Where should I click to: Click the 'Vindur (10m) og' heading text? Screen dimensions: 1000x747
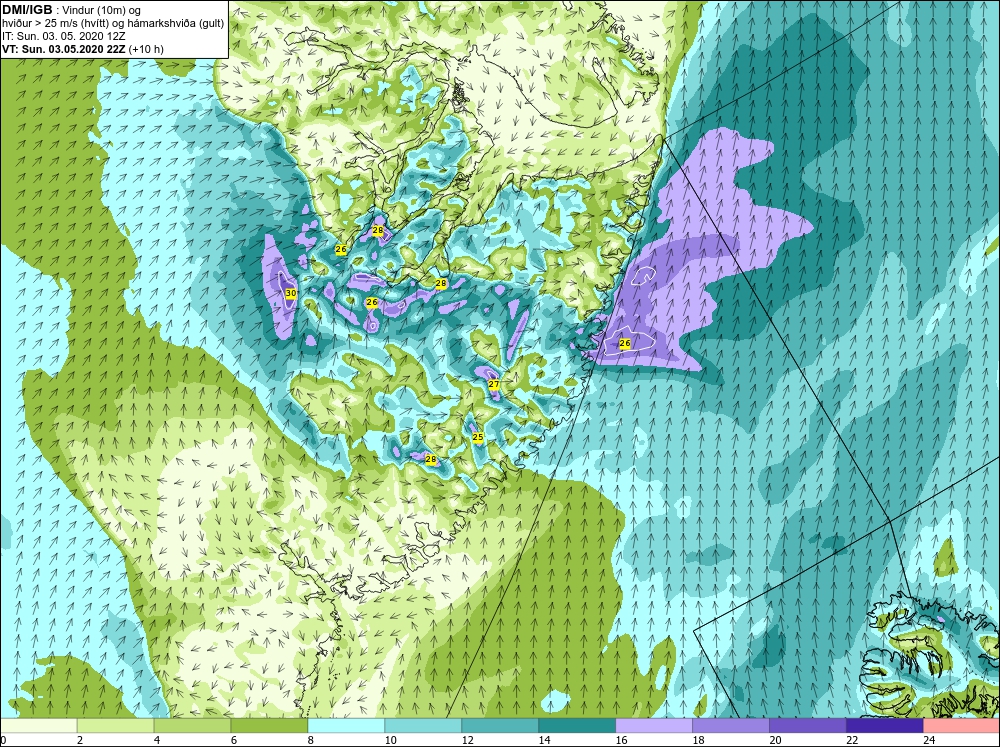click(101, 11)
